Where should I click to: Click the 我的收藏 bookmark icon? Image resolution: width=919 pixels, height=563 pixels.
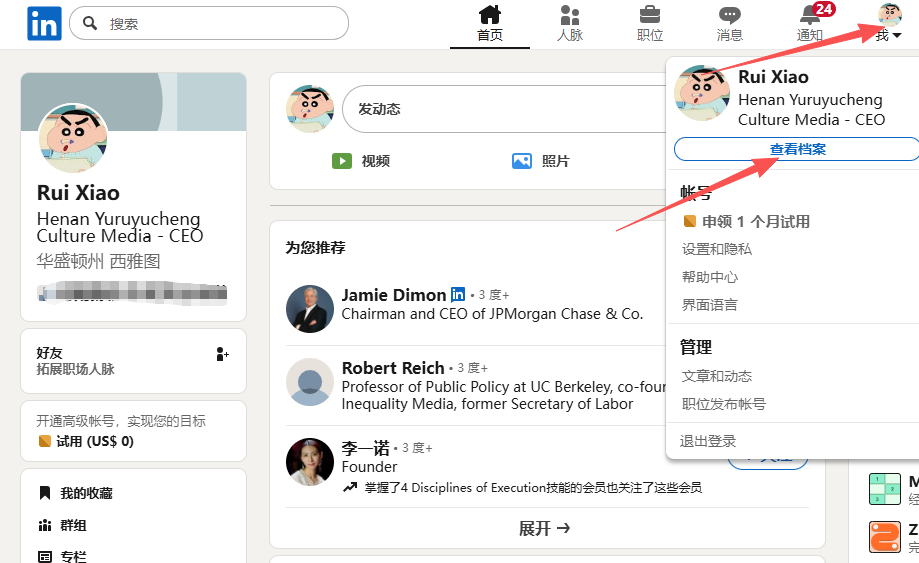45,493
